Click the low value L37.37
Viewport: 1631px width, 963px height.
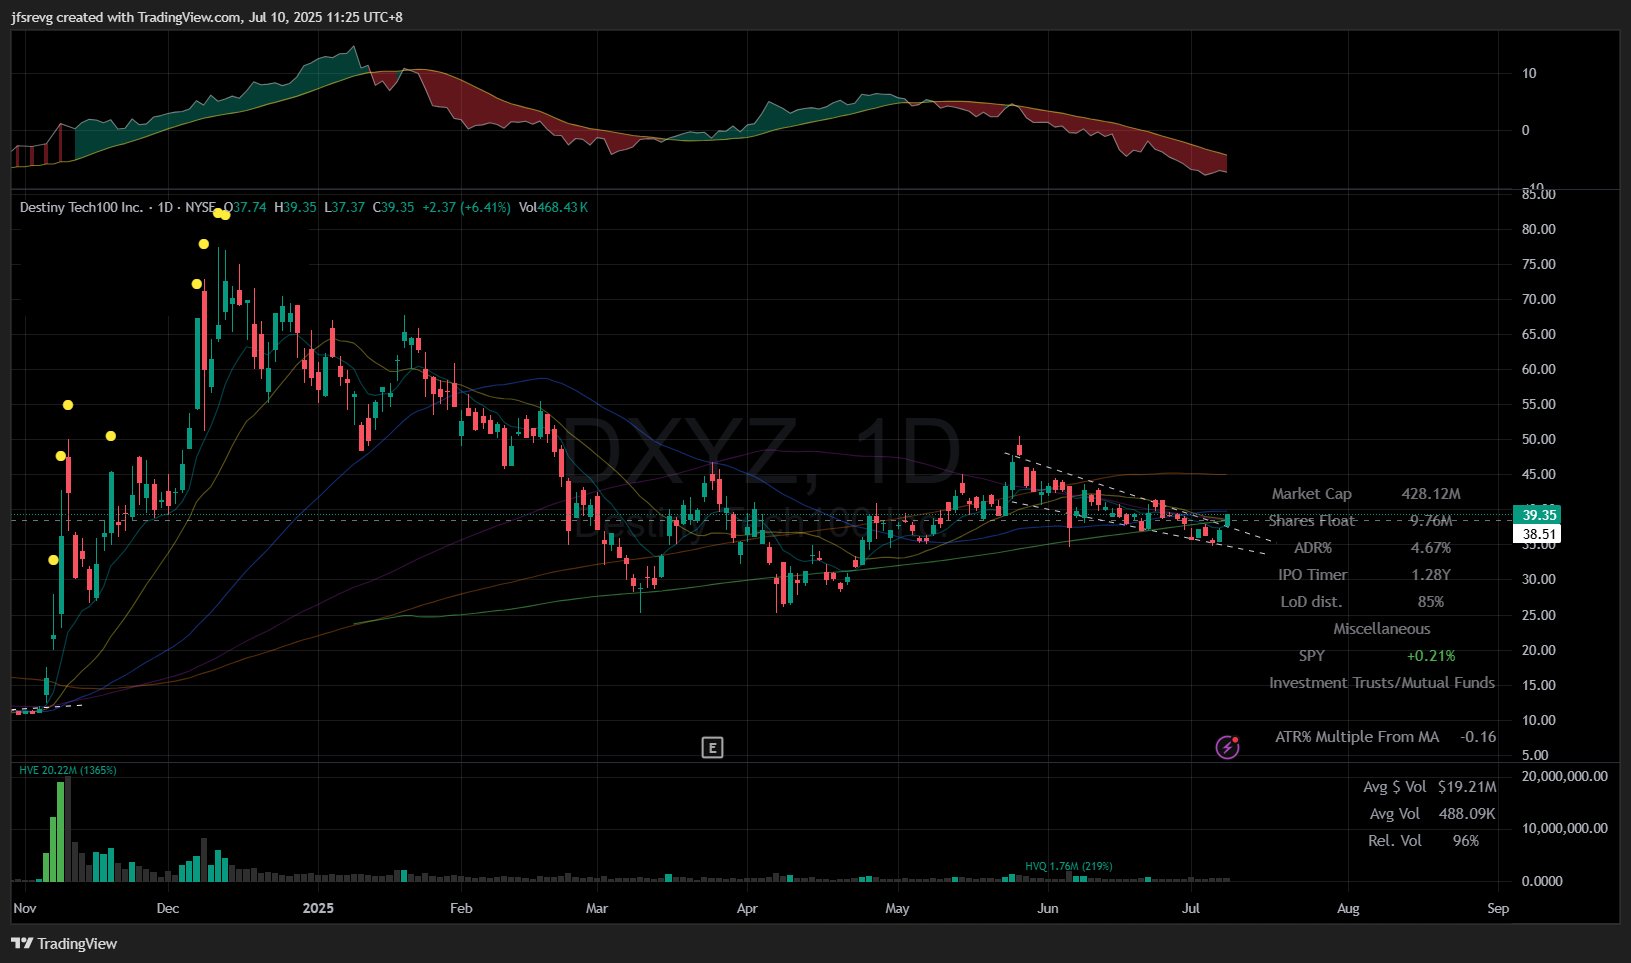(x=344, y=207)
